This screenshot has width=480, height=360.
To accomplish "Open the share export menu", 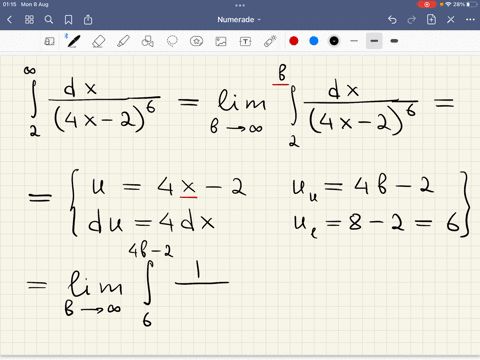I will pos(88,20).
